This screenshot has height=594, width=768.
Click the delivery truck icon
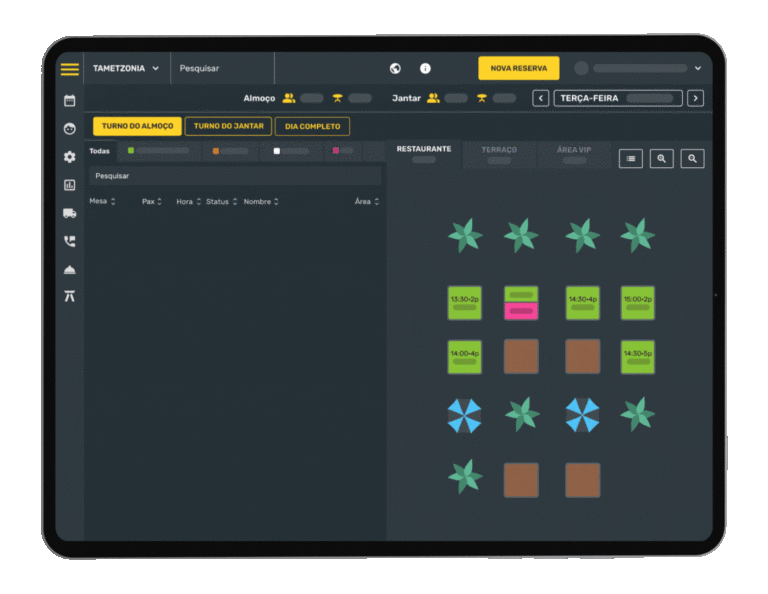click(69, 213)
